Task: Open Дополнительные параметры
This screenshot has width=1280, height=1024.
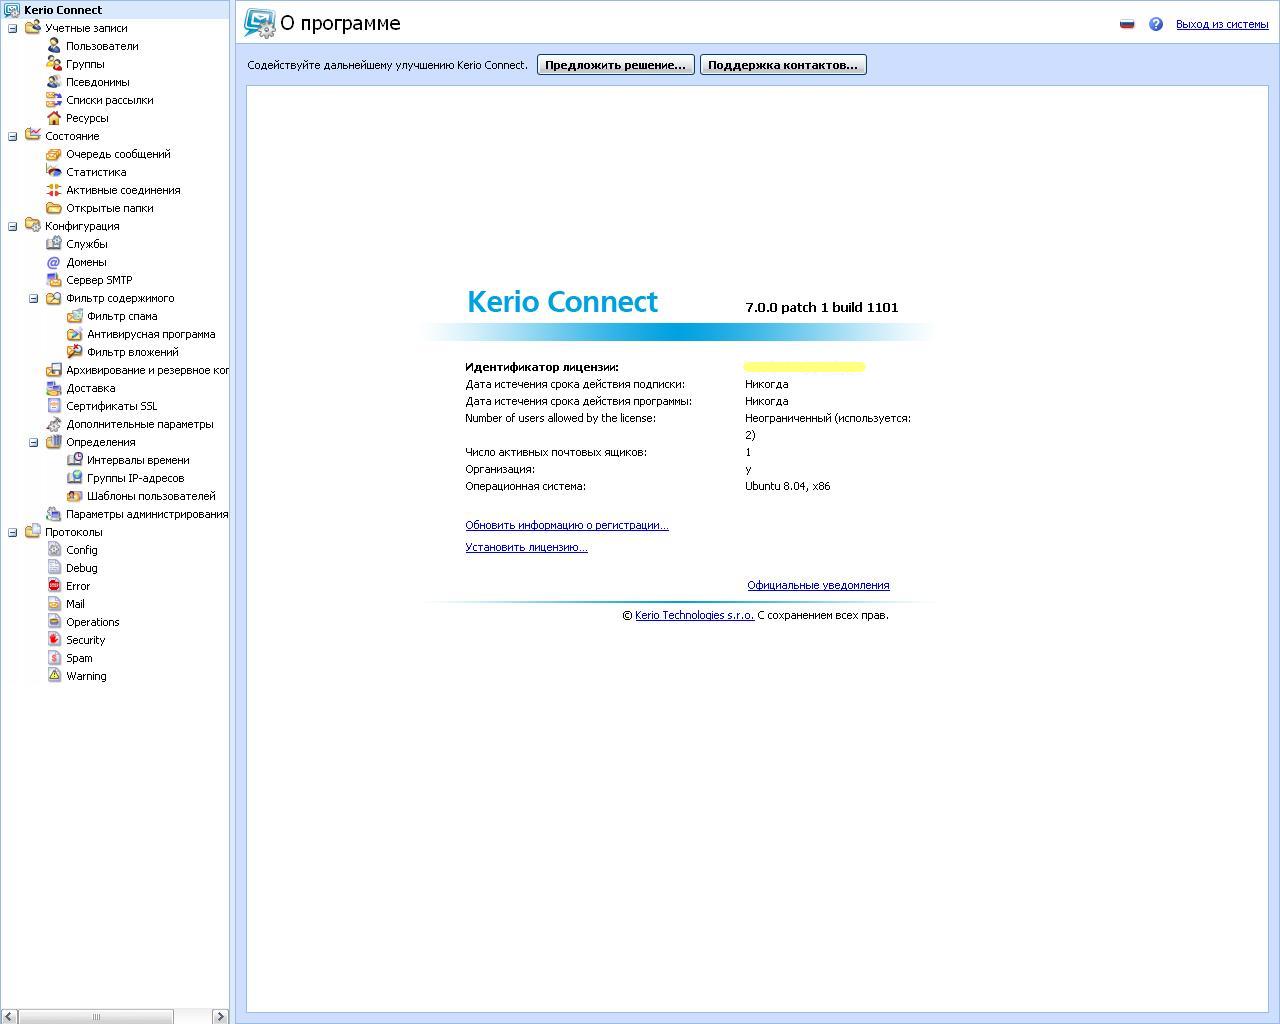Action: point(139,424)
